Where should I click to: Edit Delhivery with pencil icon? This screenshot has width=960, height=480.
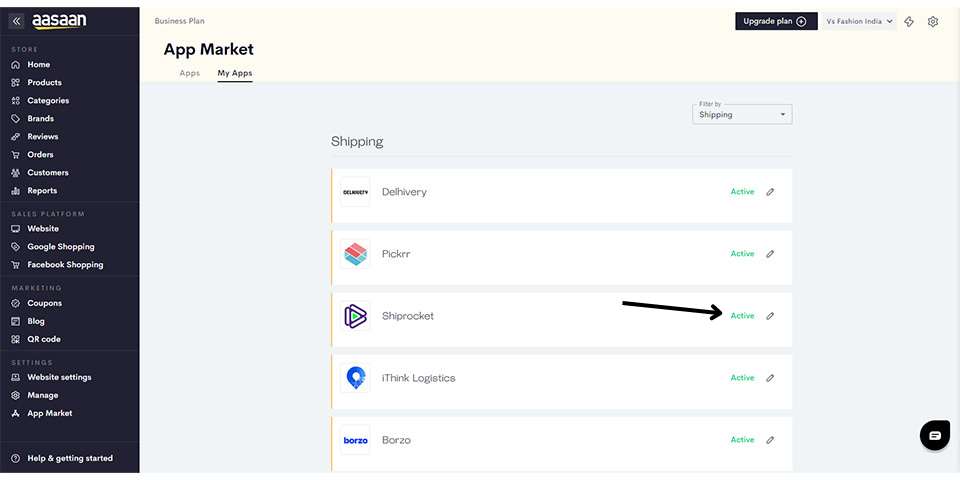tap(770, 192)
